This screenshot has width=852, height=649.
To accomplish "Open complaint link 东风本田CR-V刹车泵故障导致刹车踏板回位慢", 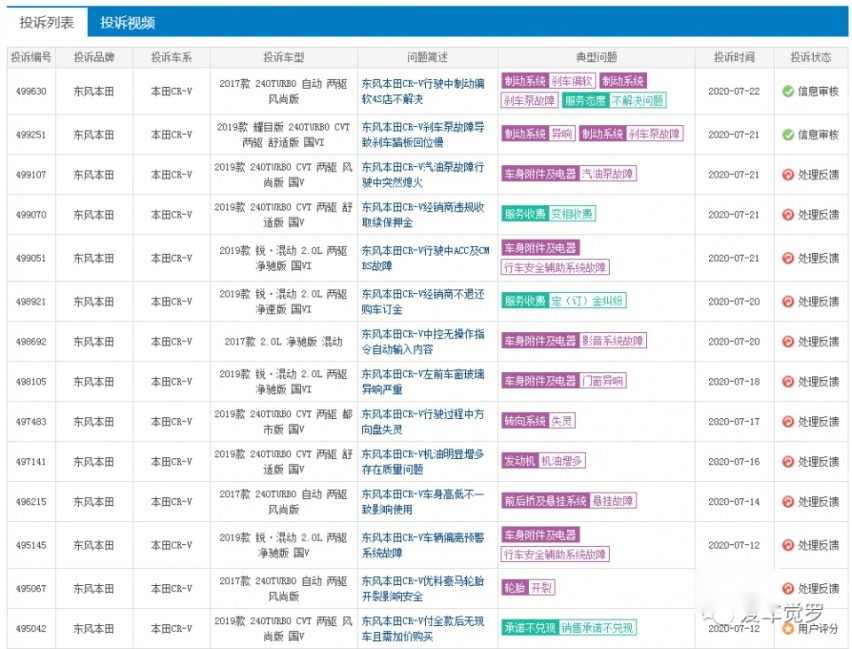I will pos(423,135).
